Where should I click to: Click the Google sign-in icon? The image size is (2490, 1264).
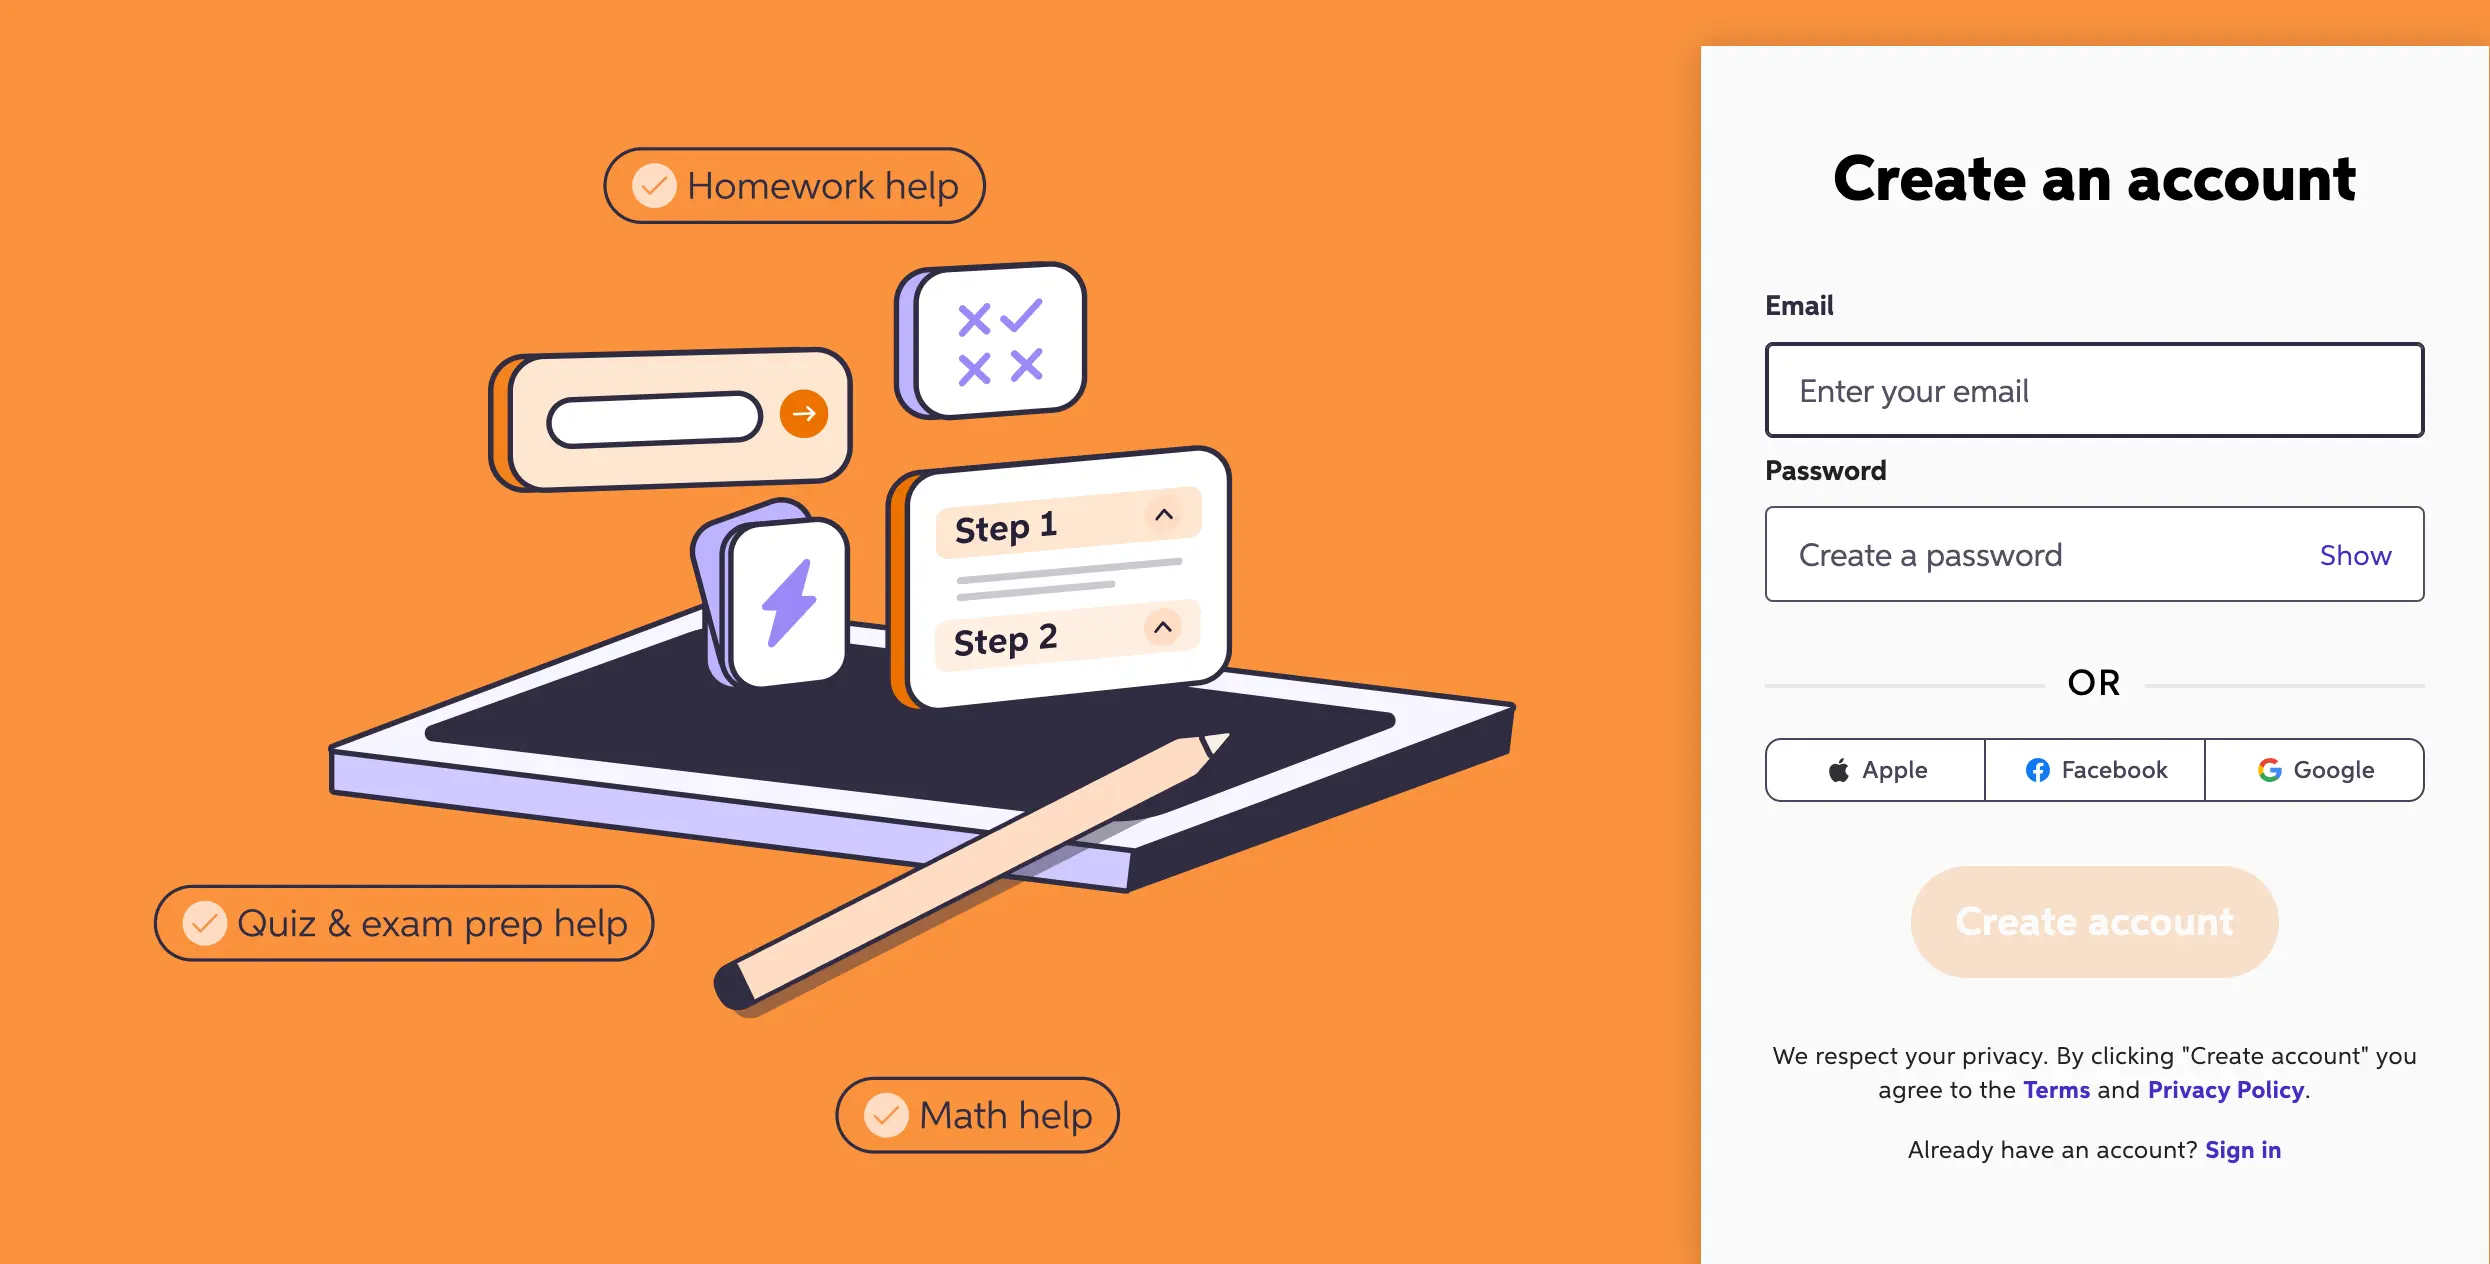tap(2266, 769)
